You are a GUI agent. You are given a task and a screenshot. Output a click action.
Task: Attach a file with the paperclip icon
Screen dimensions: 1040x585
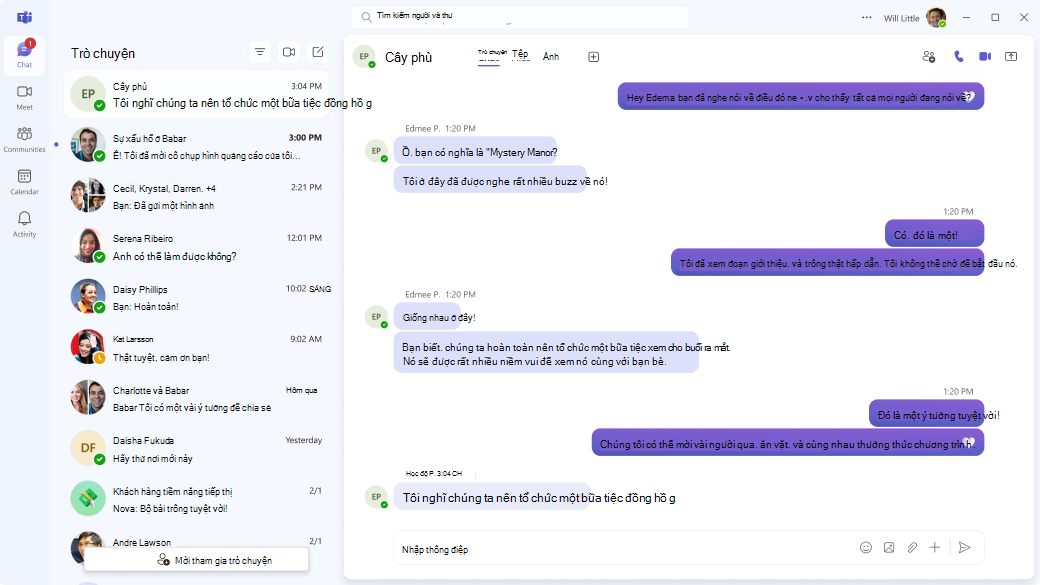pos(912,548)
